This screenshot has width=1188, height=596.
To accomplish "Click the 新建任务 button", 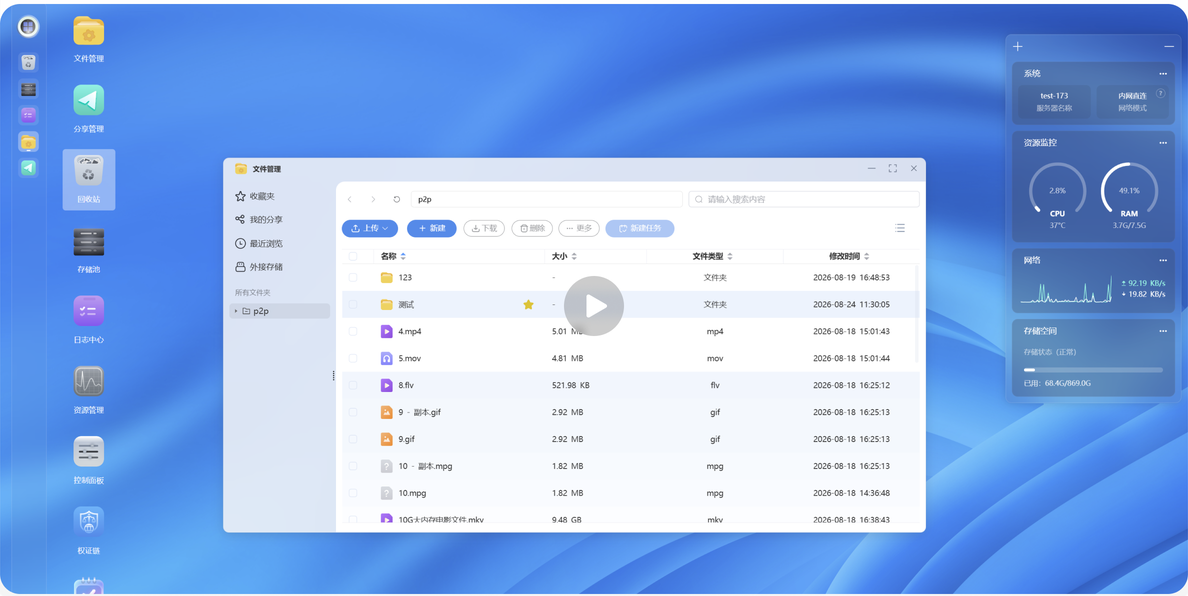I will click(639, 228).
